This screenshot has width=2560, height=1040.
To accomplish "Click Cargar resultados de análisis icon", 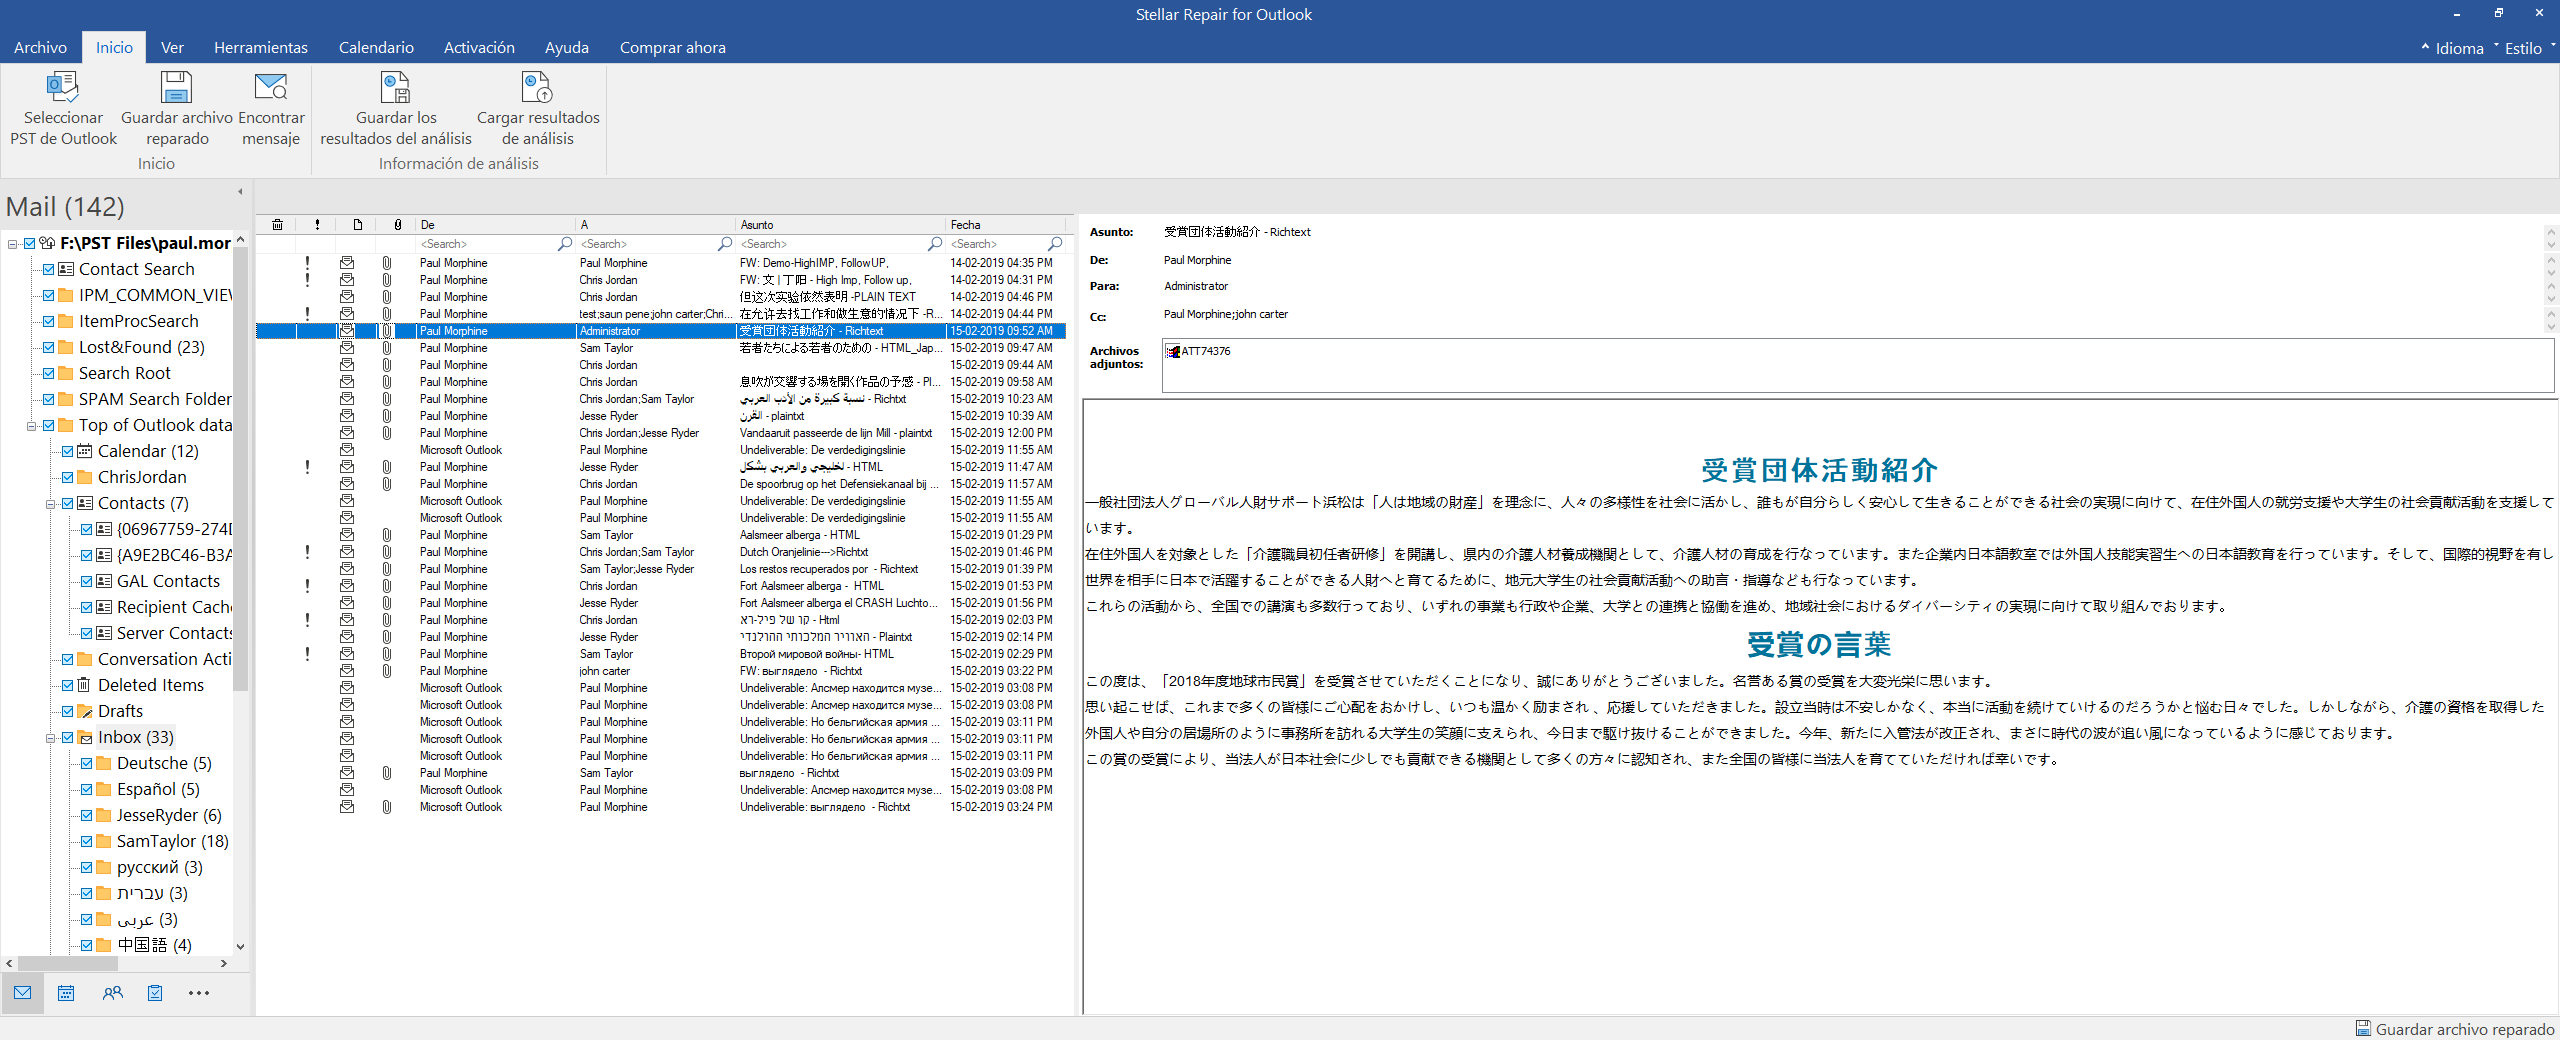I will (538, 88).
